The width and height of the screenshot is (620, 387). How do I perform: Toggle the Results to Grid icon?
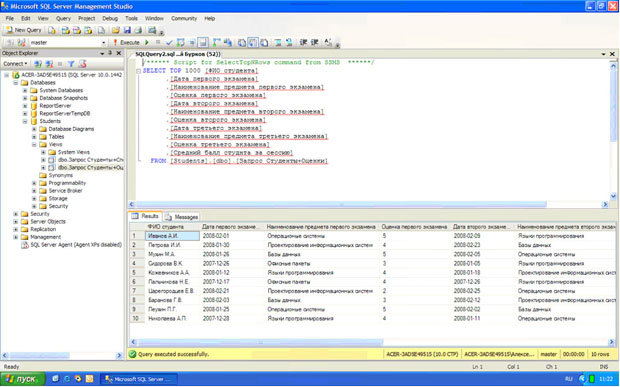point(253,42)
